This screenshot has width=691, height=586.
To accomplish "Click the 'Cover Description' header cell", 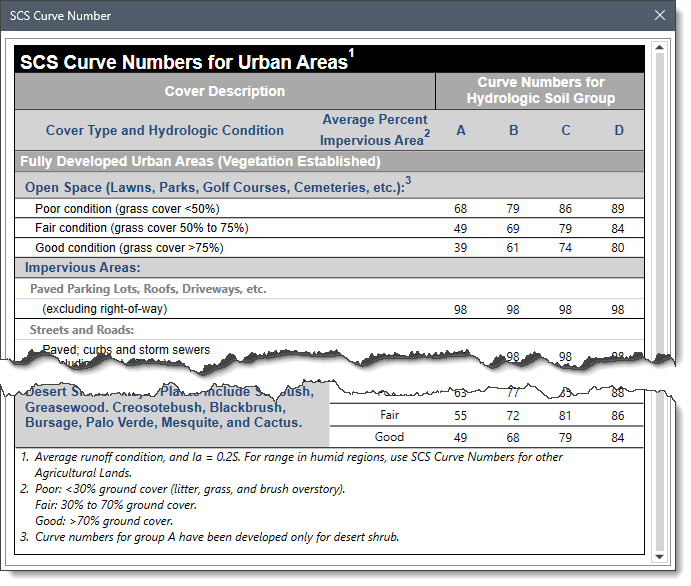I will pyautogui.click(x=225, y=91).
